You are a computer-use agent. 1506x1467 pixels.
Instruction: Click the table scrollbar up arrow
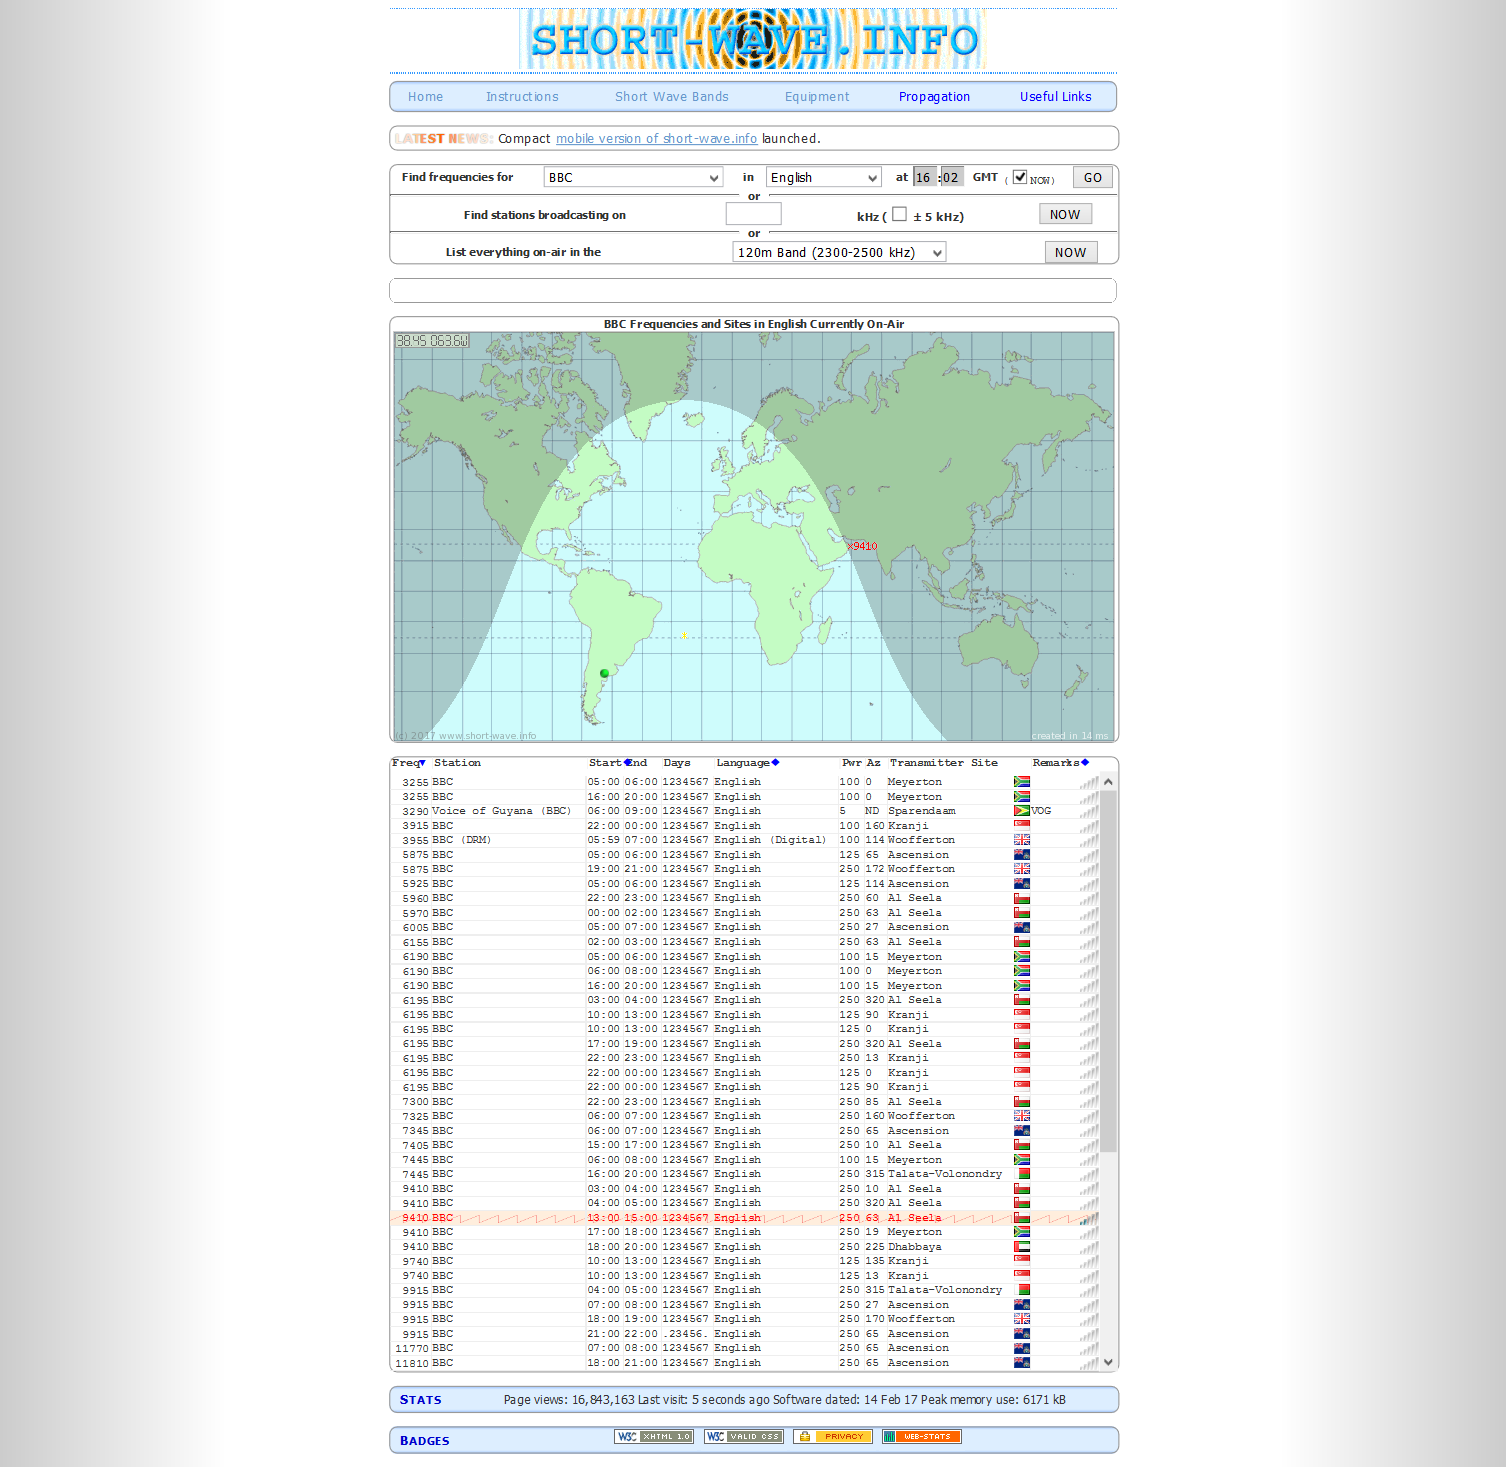click(1109, 781)
